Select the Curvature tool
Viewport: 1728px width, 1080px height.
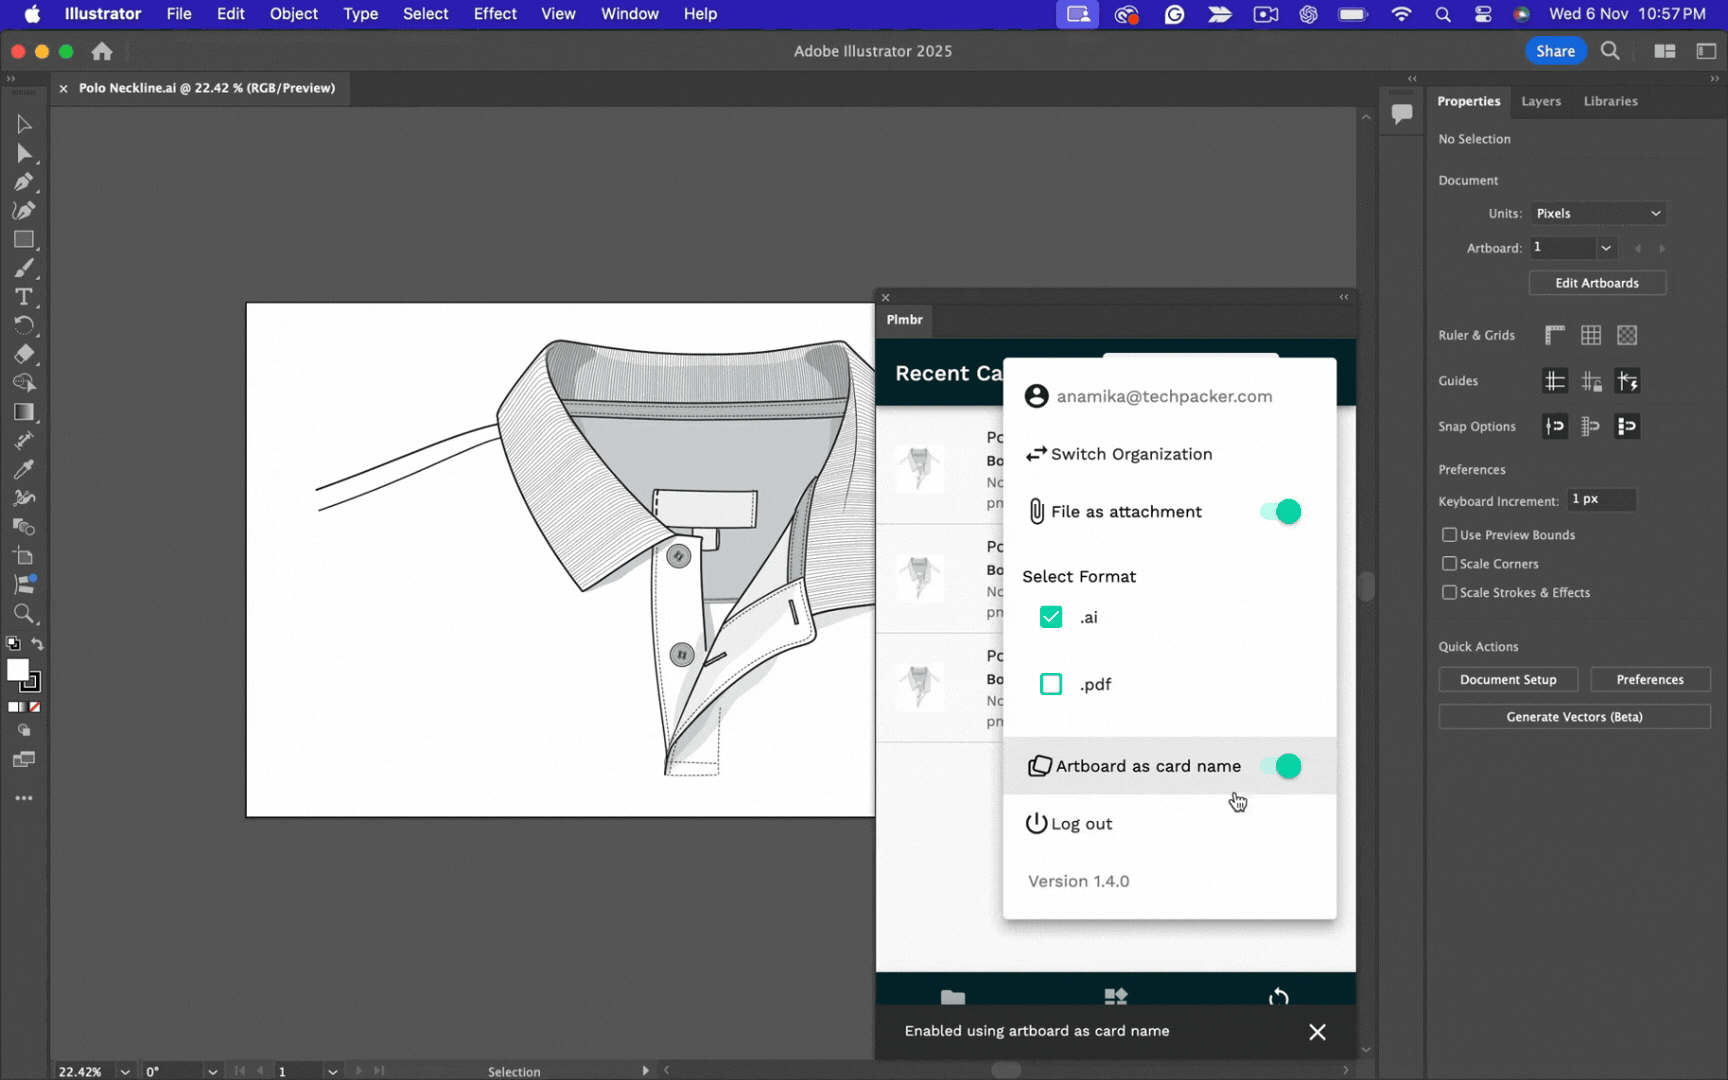24,211
